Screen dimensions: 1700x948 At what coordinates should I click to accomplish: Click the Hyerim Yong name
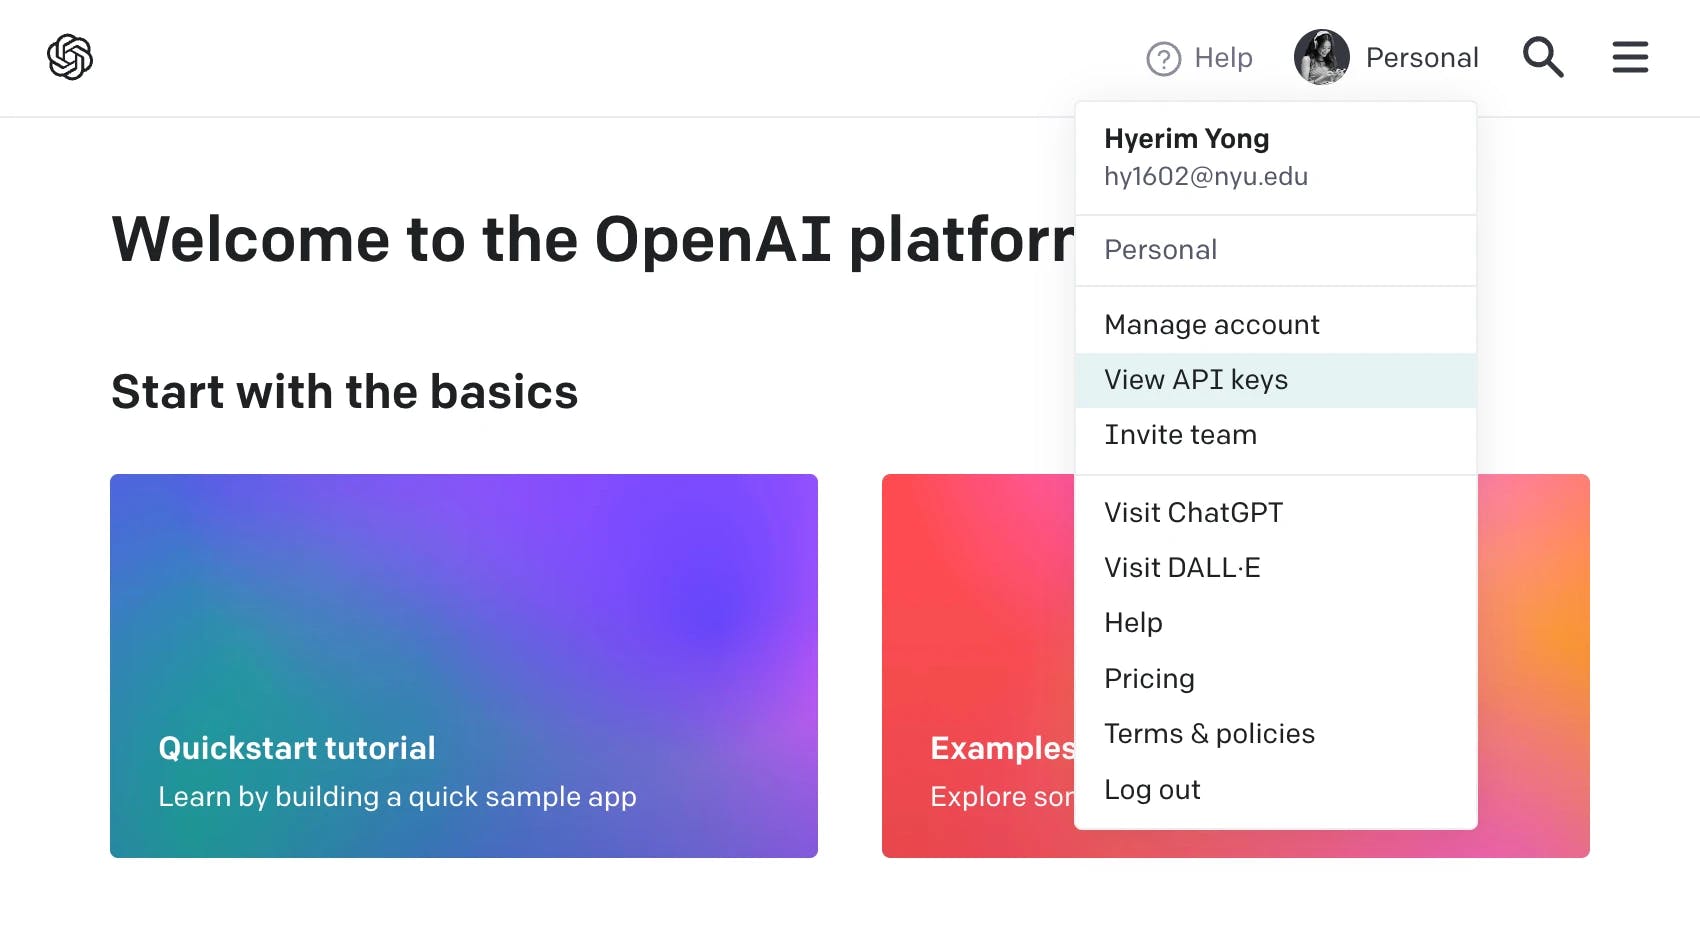coord(1187,139)
